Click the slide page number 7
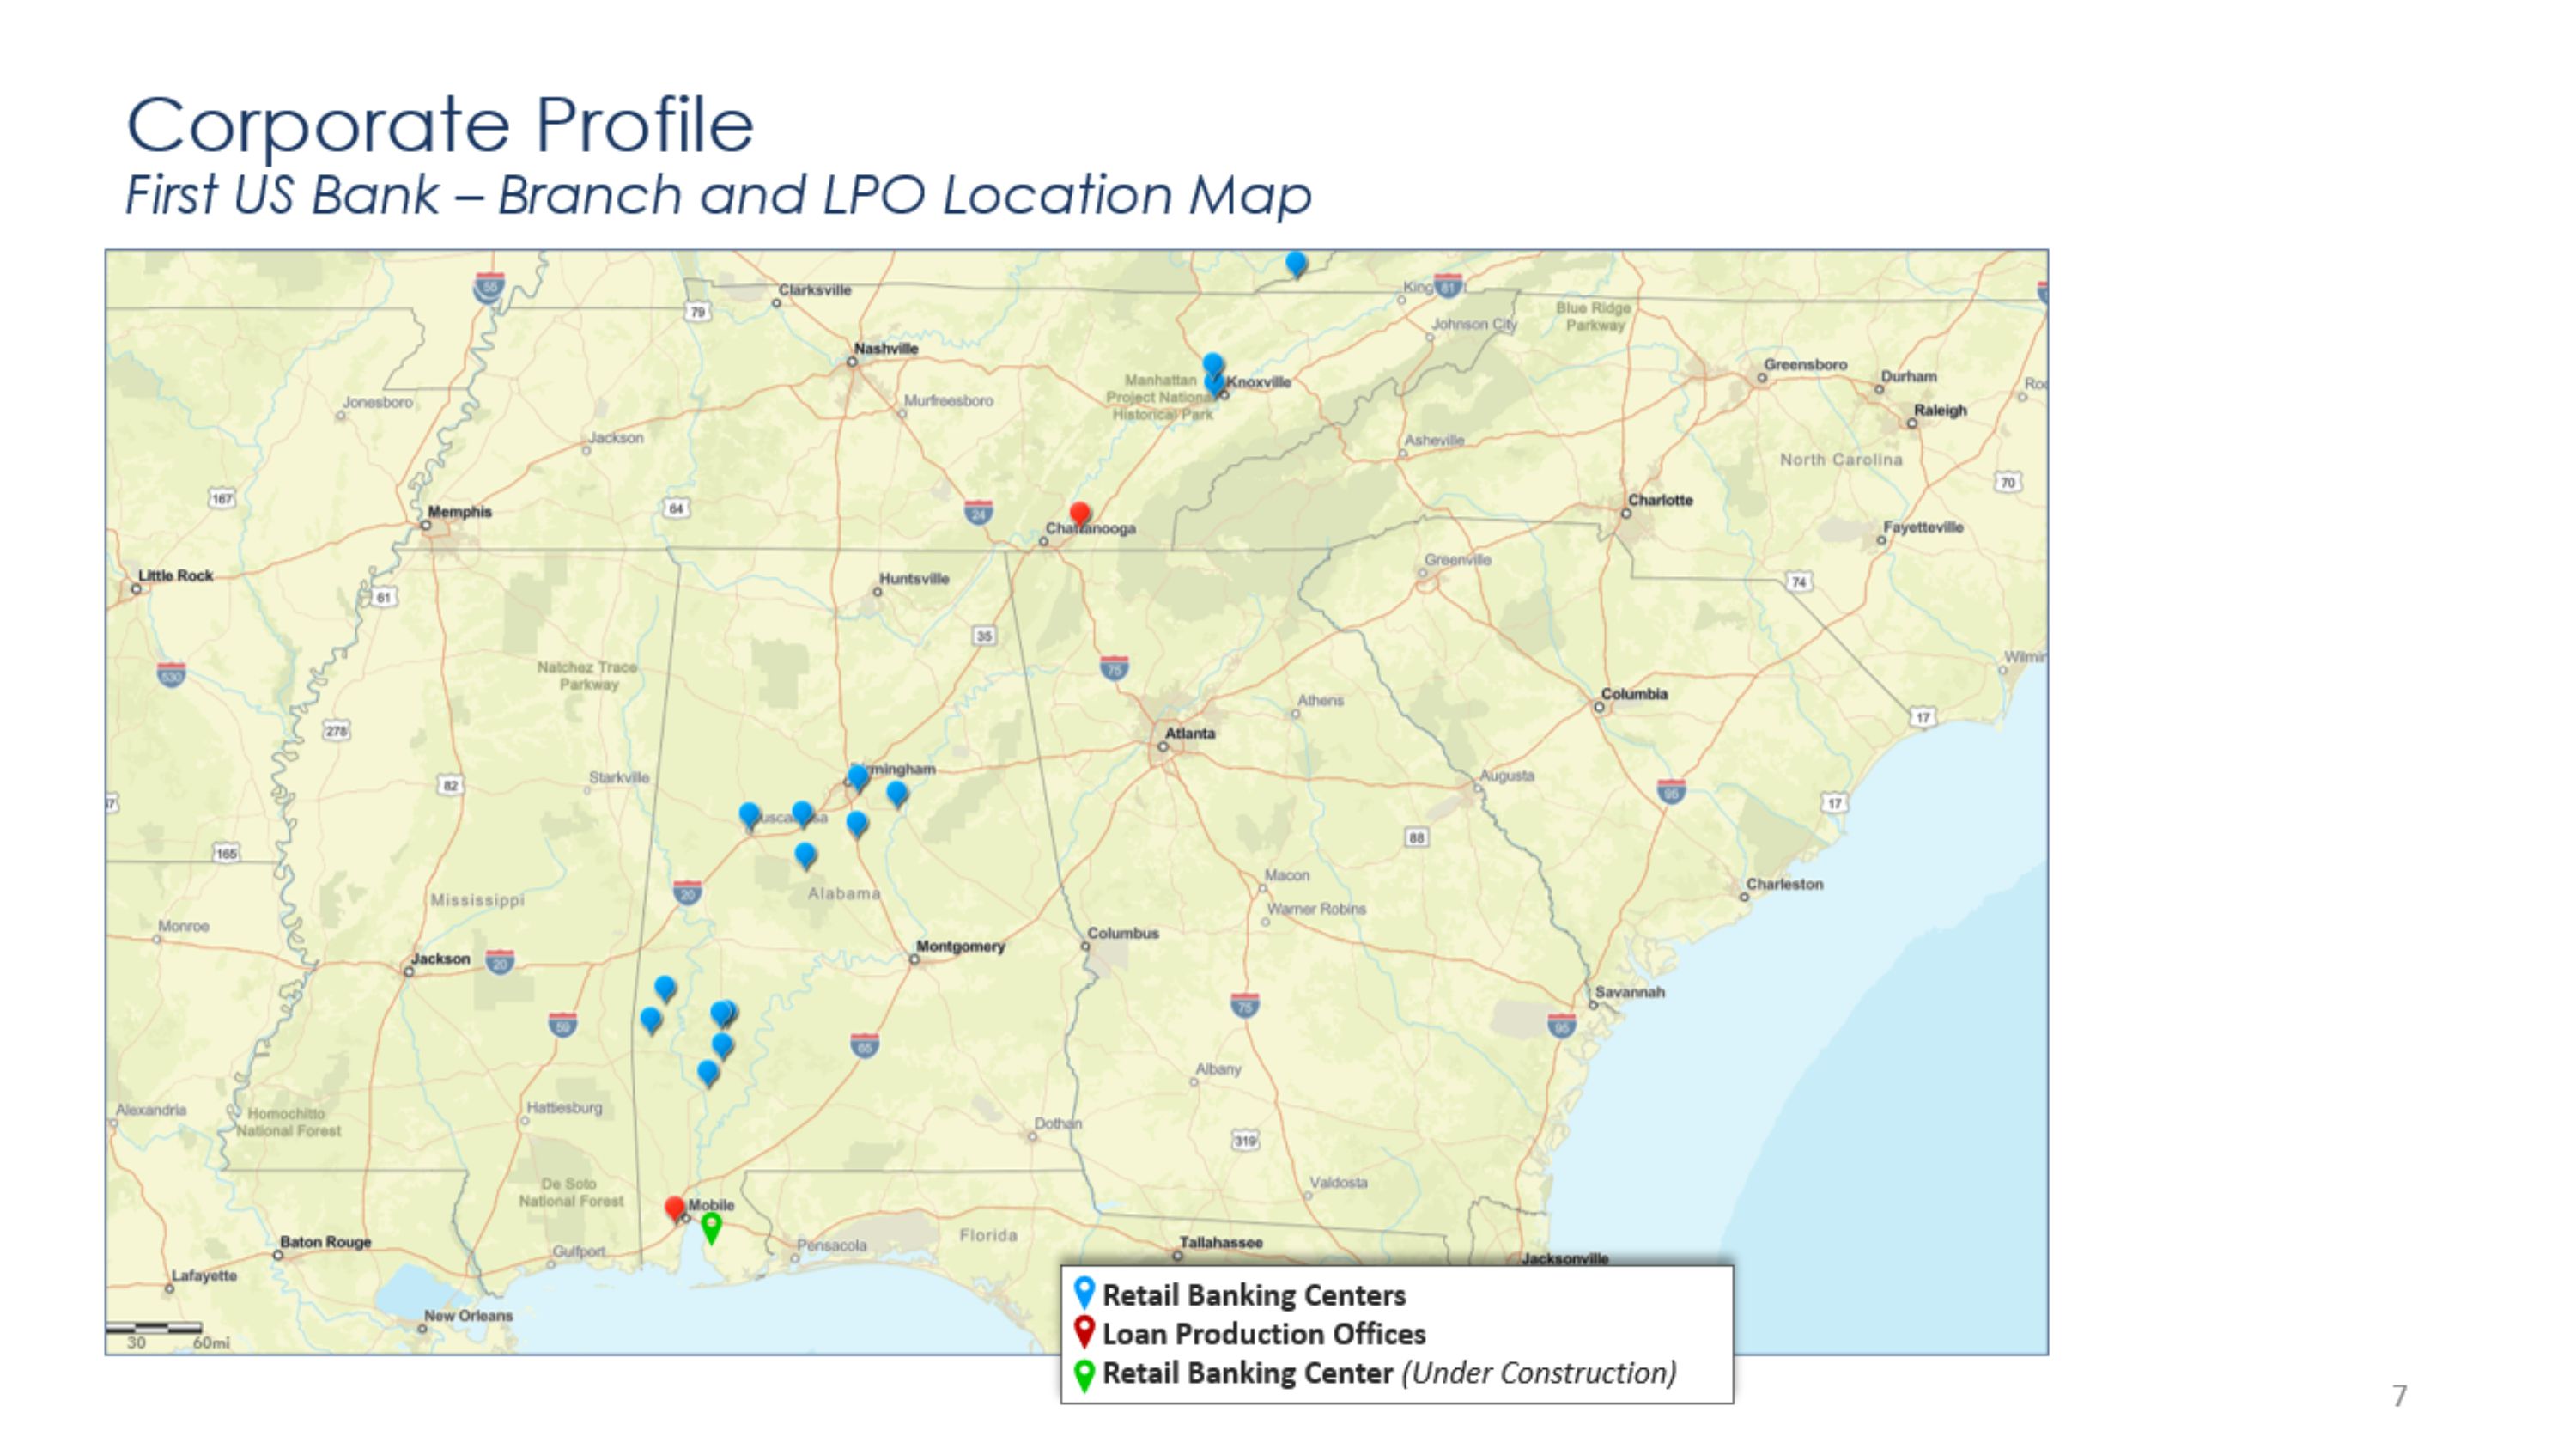Viewport: 2576px width, 1449px height. pyautogui.click(x=2399, y=1396)
